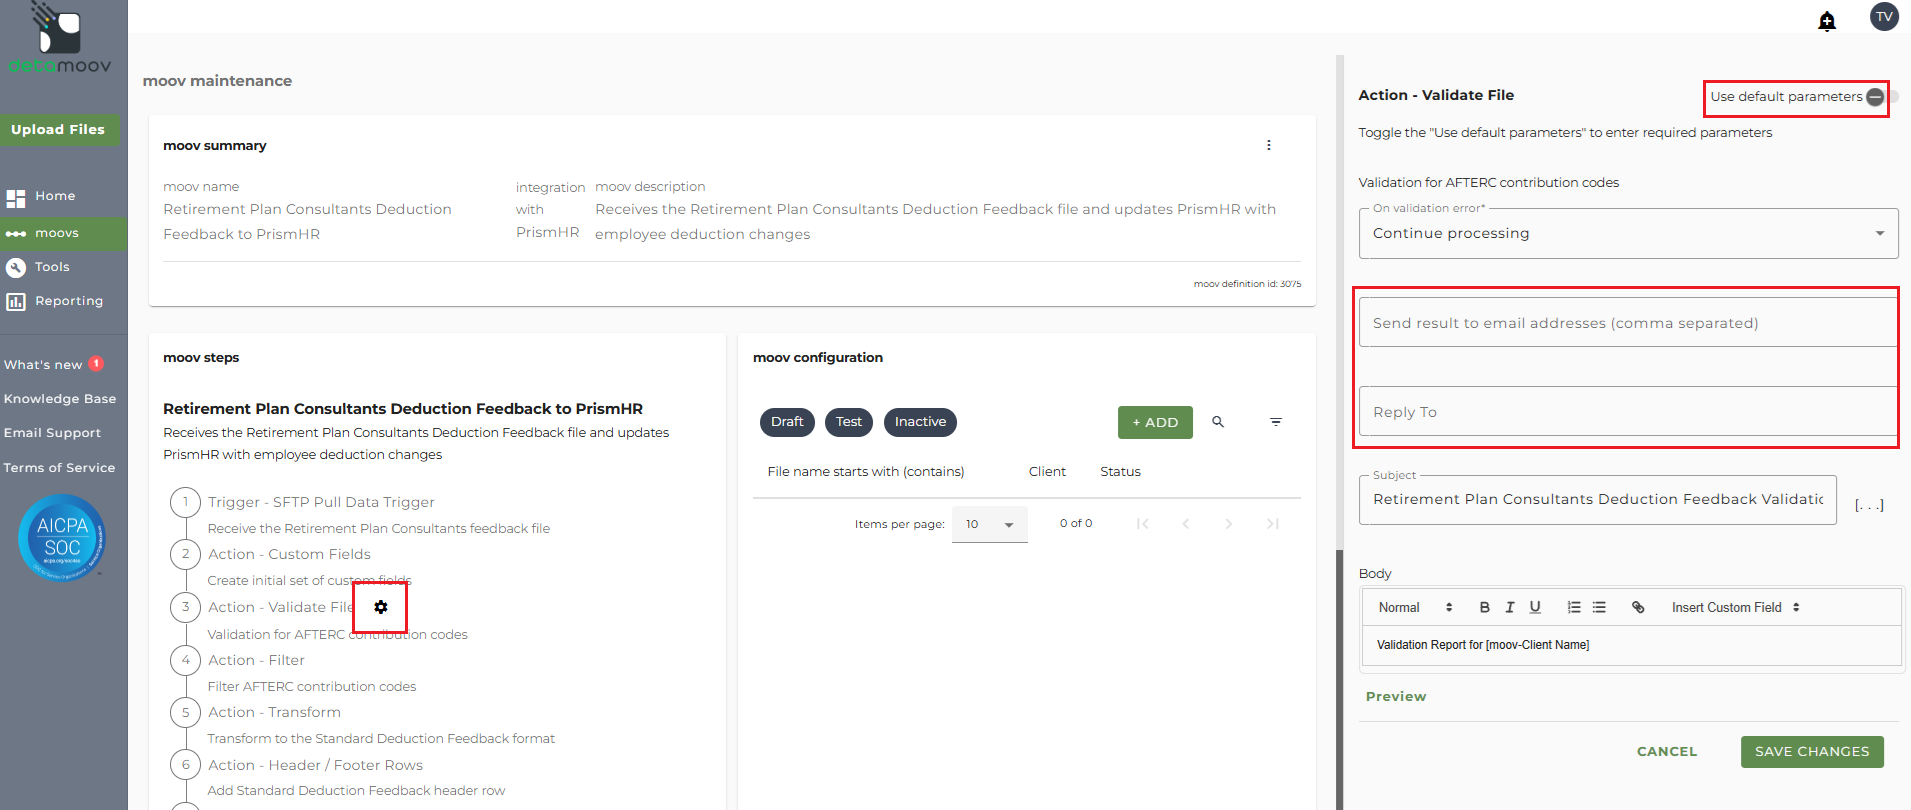Sort by the Status column header
Viewport: 1911px width, 810px height.
[1120, 472]
